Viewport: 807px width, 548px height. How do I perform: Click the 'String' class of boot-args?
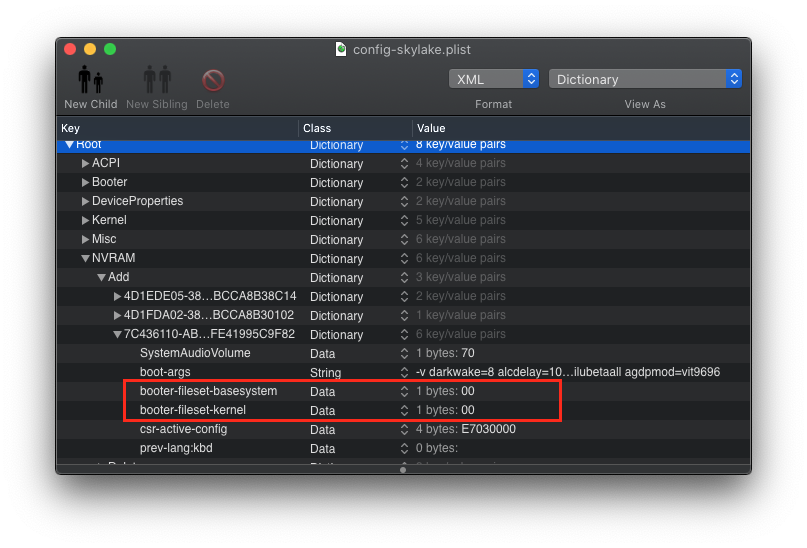pos(325,373)
